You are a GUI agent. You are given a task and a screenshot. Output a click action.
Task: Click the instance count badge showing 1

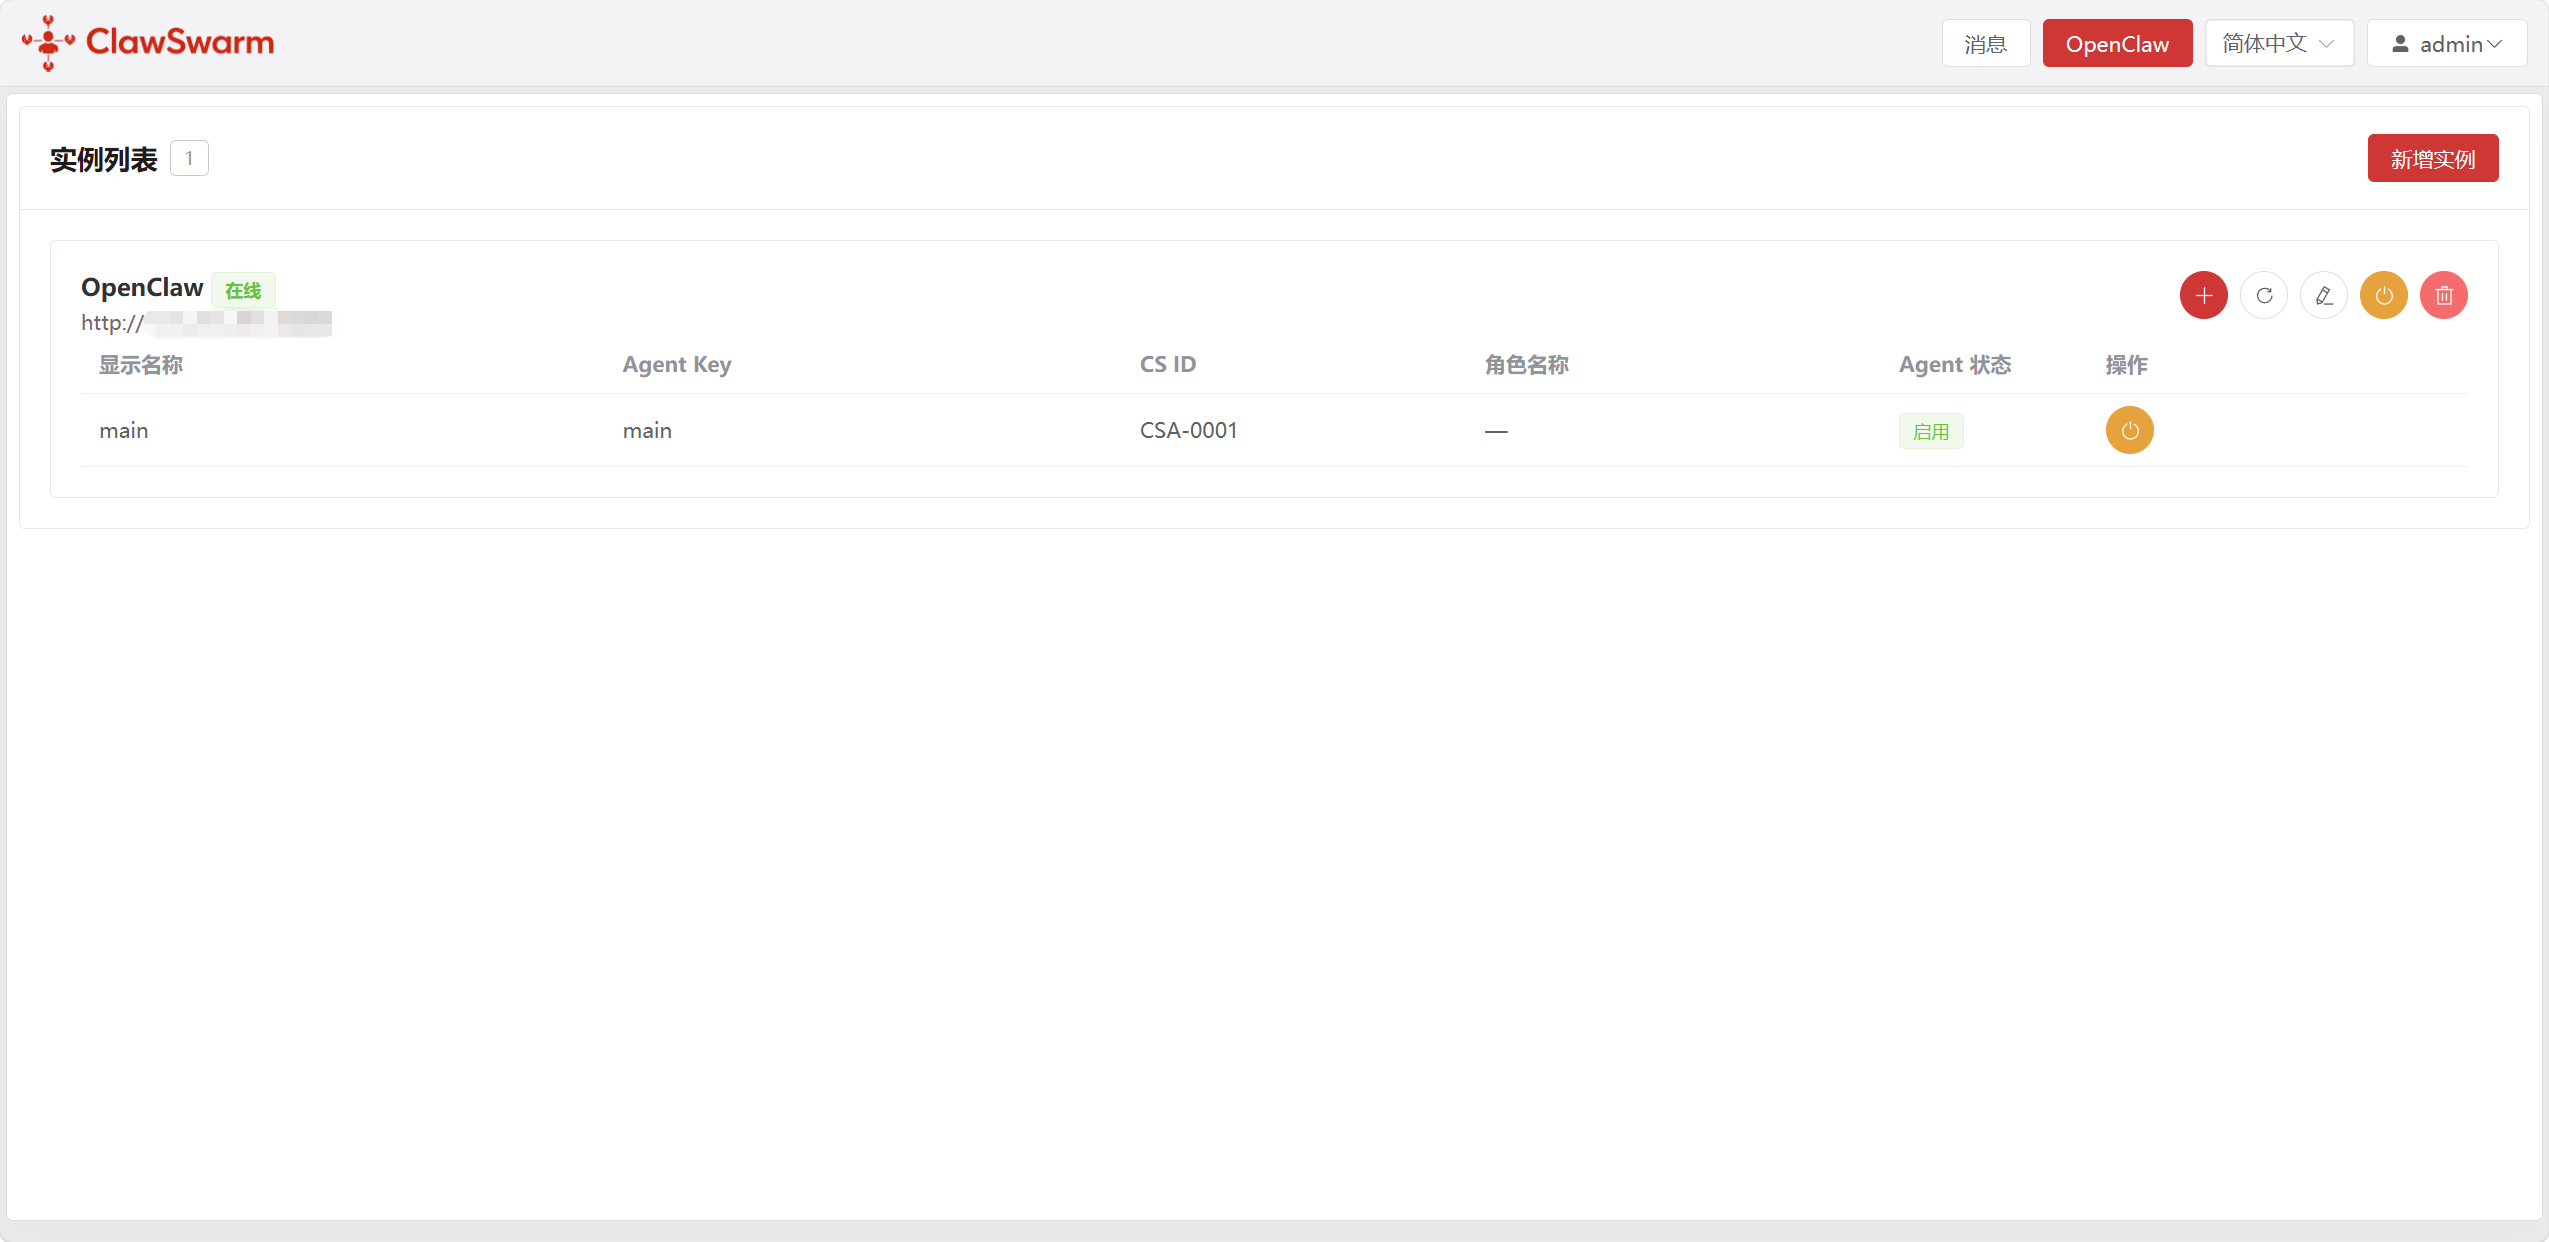pos(189,158)
